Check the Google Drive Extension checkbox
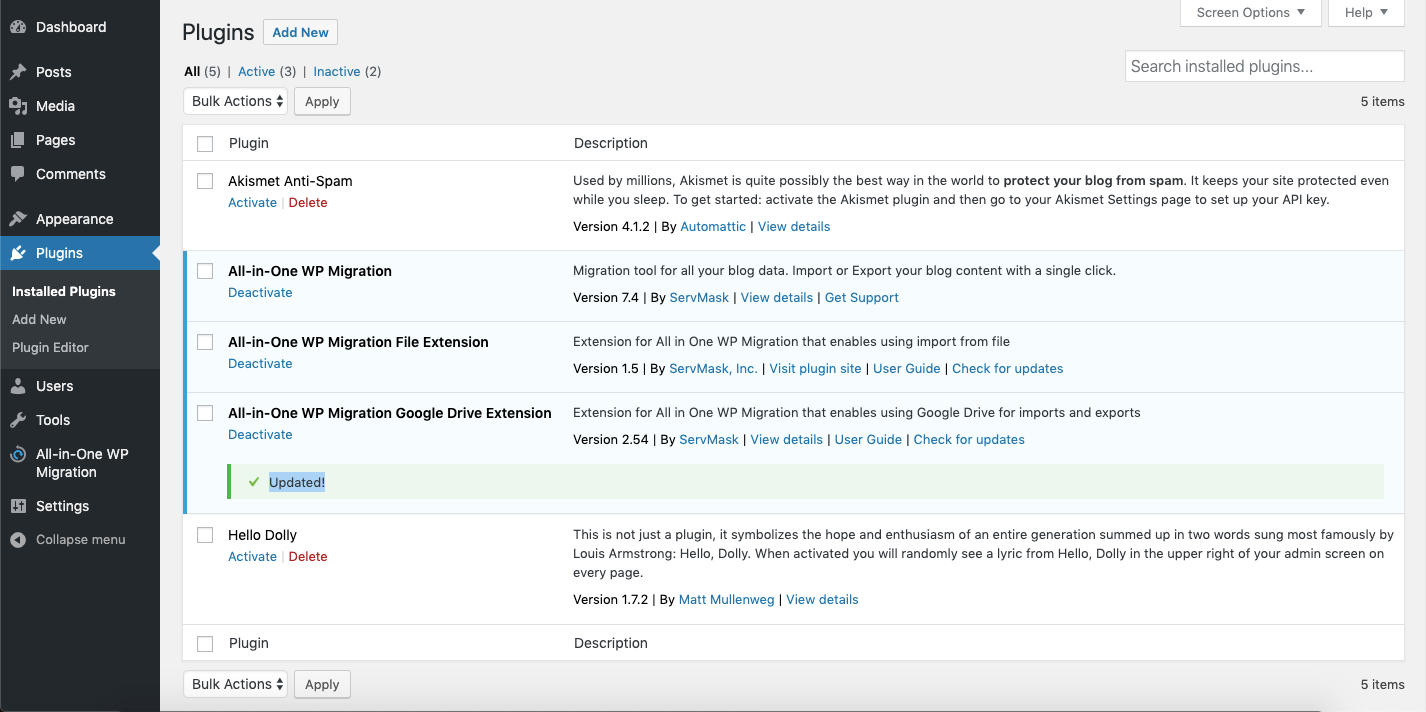Viewport: 1426px width, 712px height. coord(205,413)
